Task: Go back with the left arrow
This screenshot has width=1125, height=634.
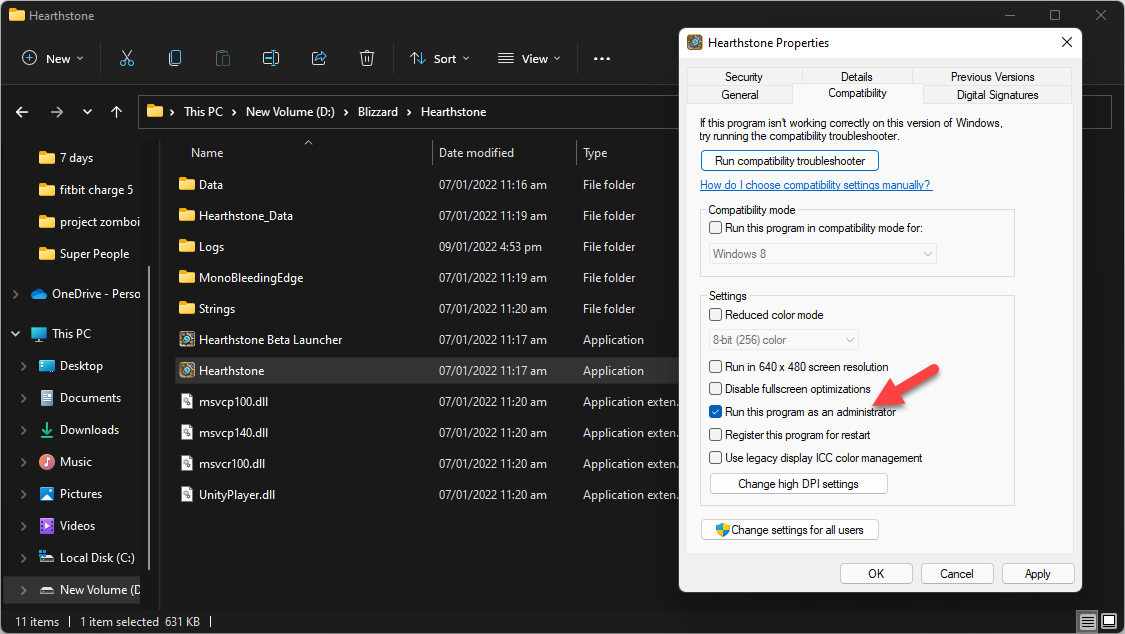Action: point(22,112)
